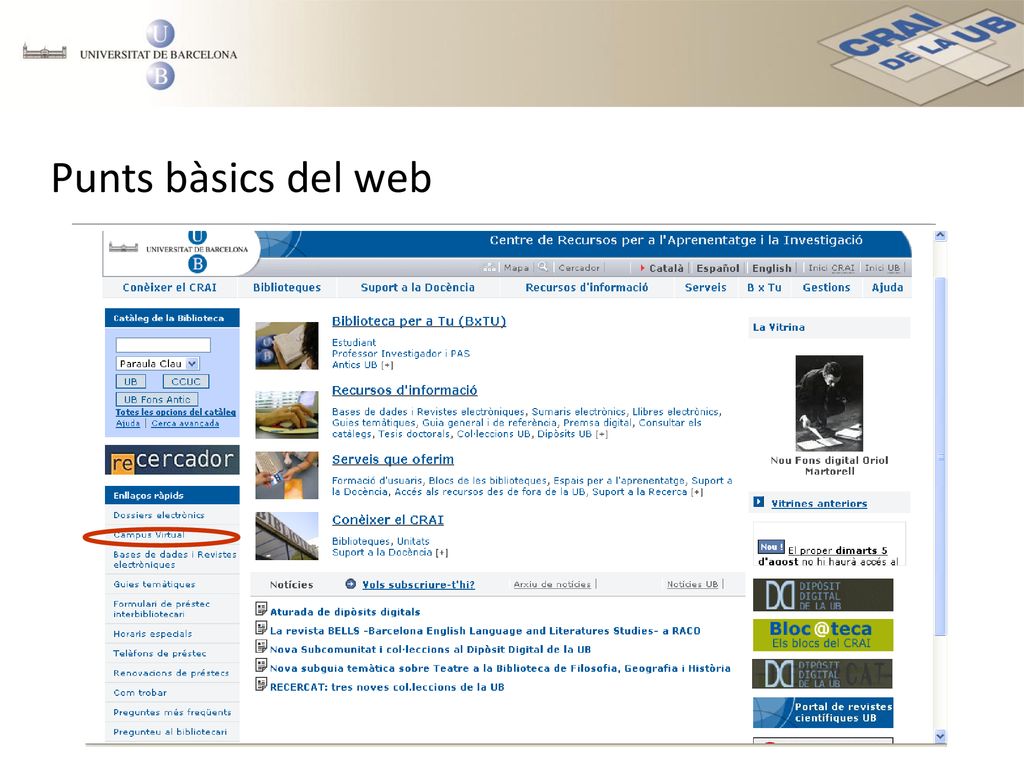Open Guies temàtiques quick link
The height and width of the screenshot is (768, 1024).
click(x=154, y=584)
